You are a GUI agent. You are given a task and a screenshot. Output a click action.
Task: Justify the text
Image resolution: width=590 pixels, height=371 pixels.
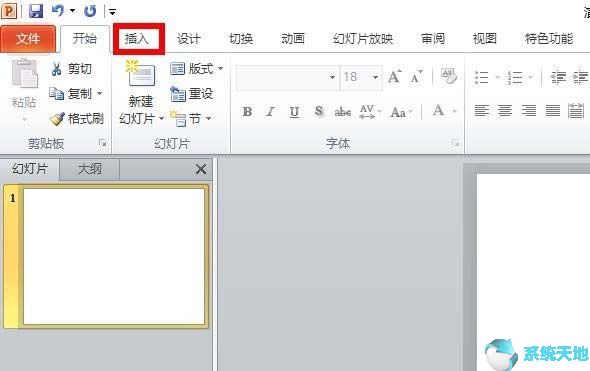pos(552,111)
